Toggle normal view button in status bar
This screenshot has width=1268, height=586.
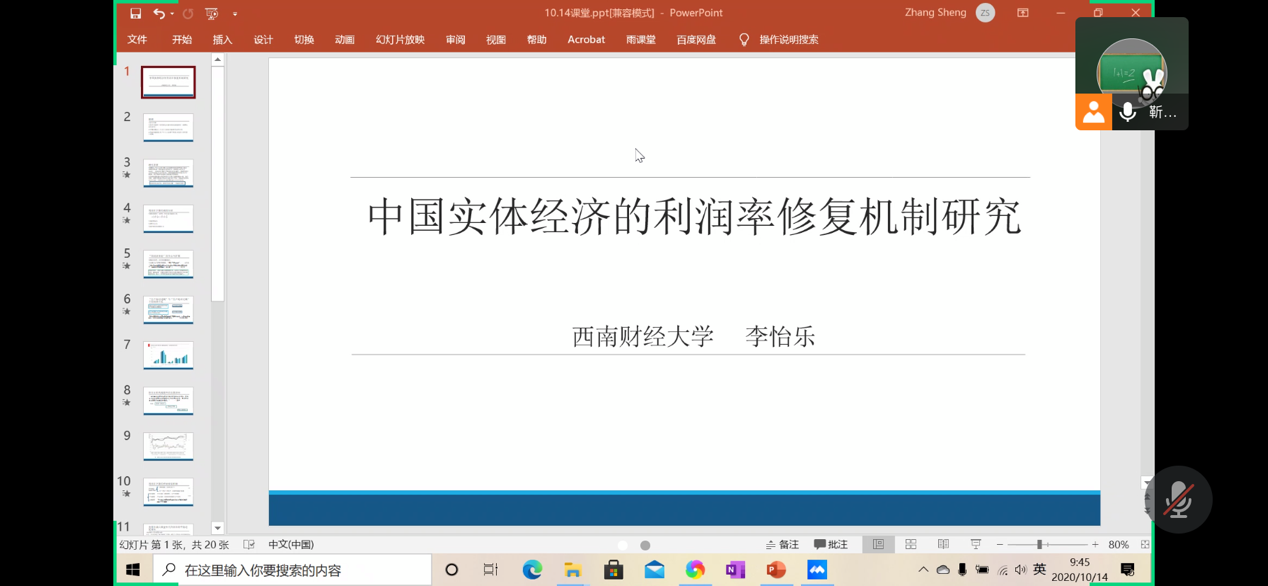[x=878, y=545]
